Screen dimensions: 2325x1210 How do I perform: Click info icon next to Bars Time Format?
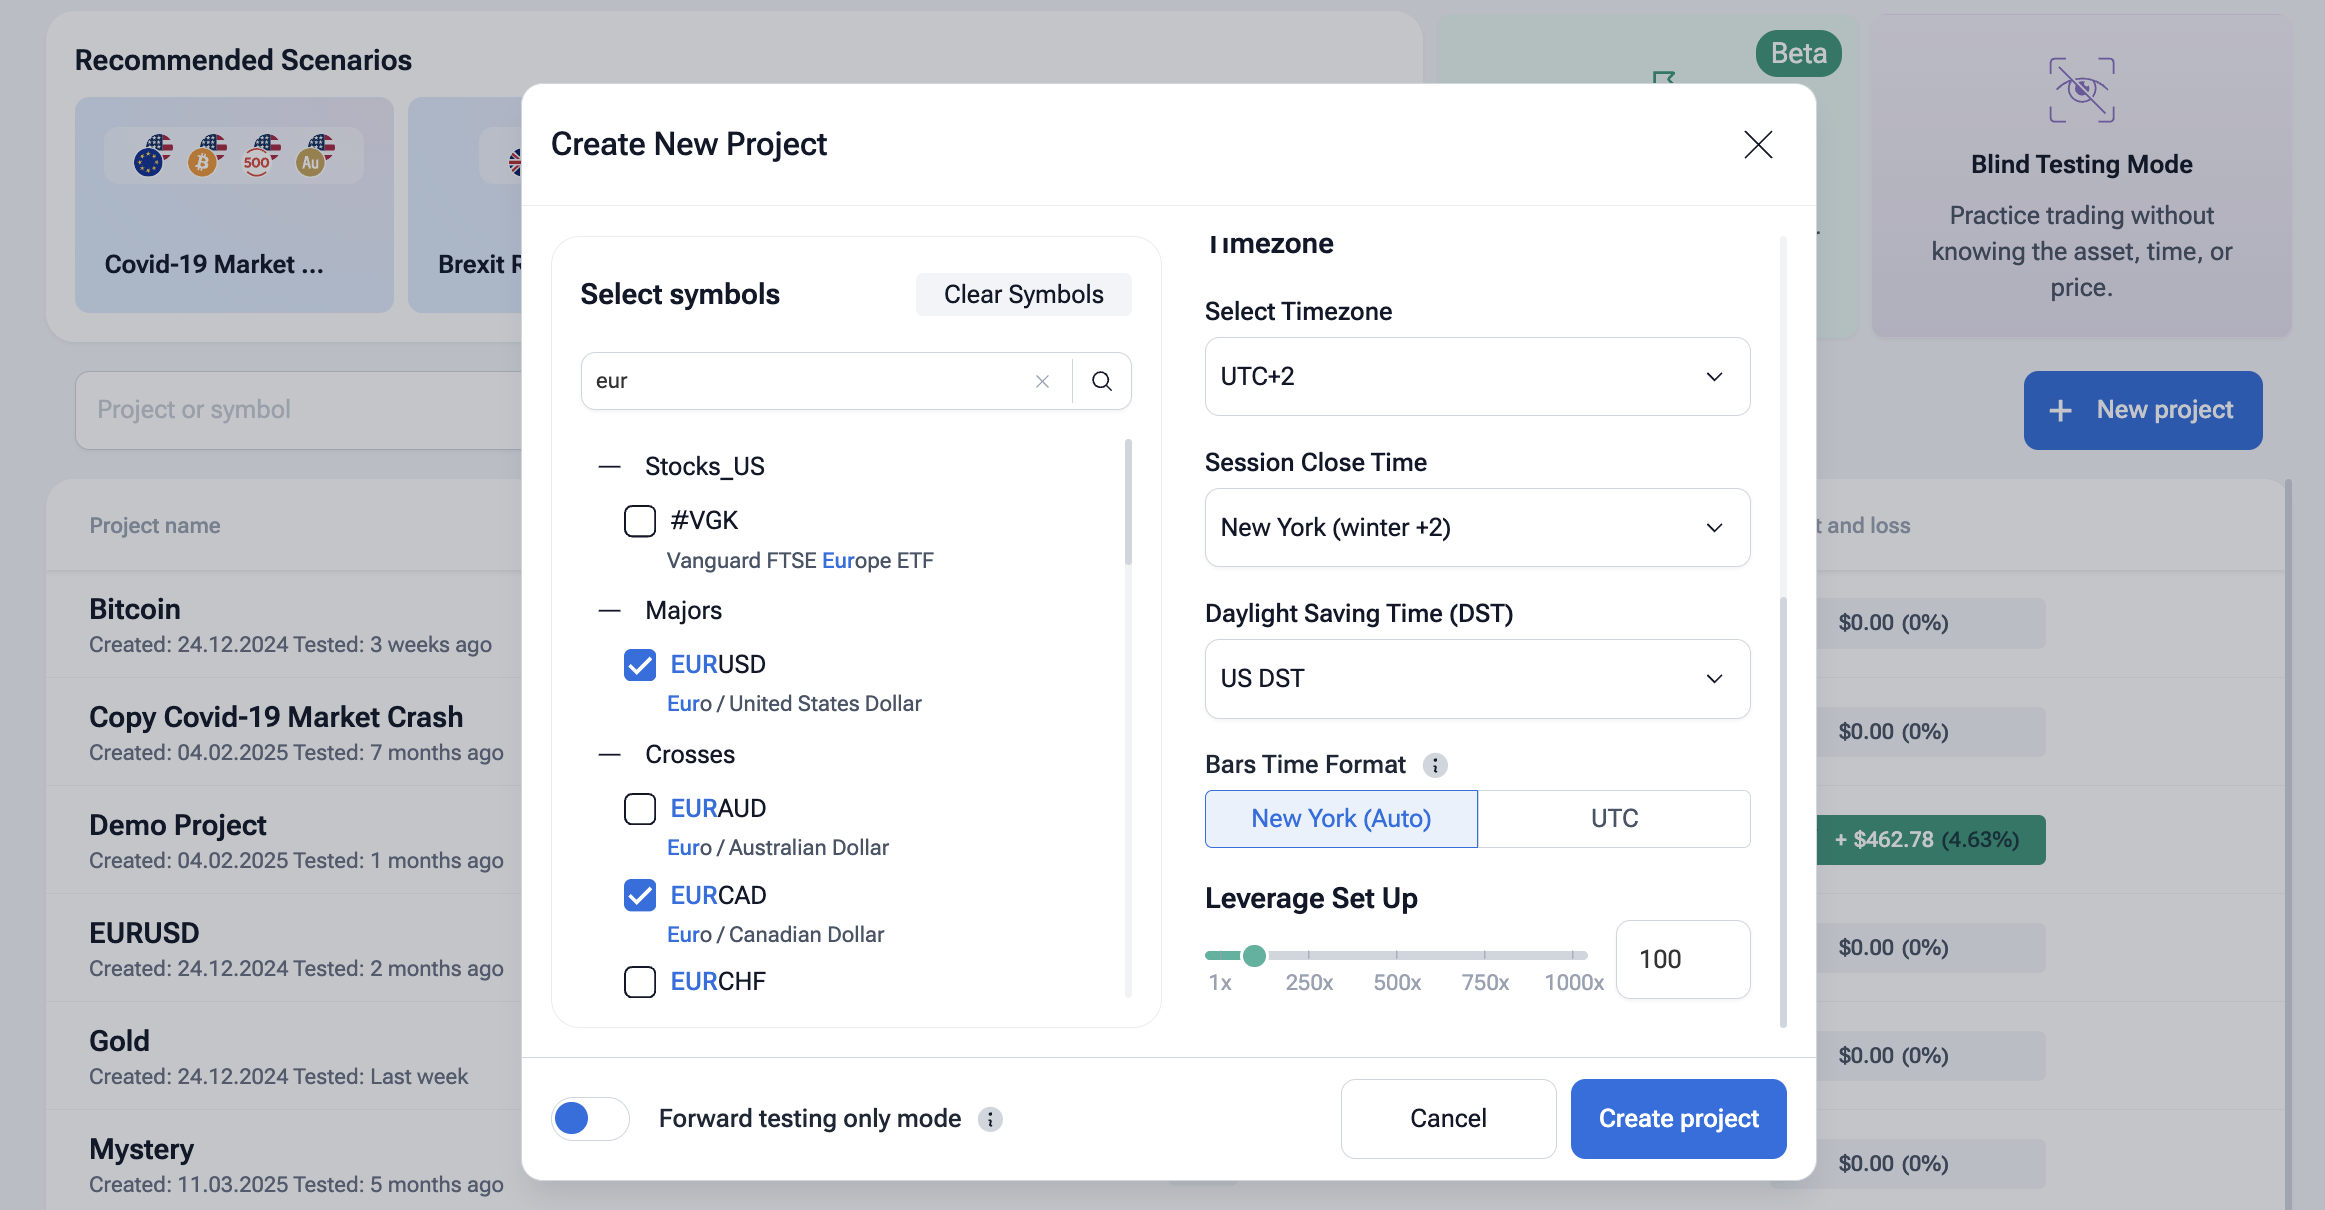tap(1435, 765)
